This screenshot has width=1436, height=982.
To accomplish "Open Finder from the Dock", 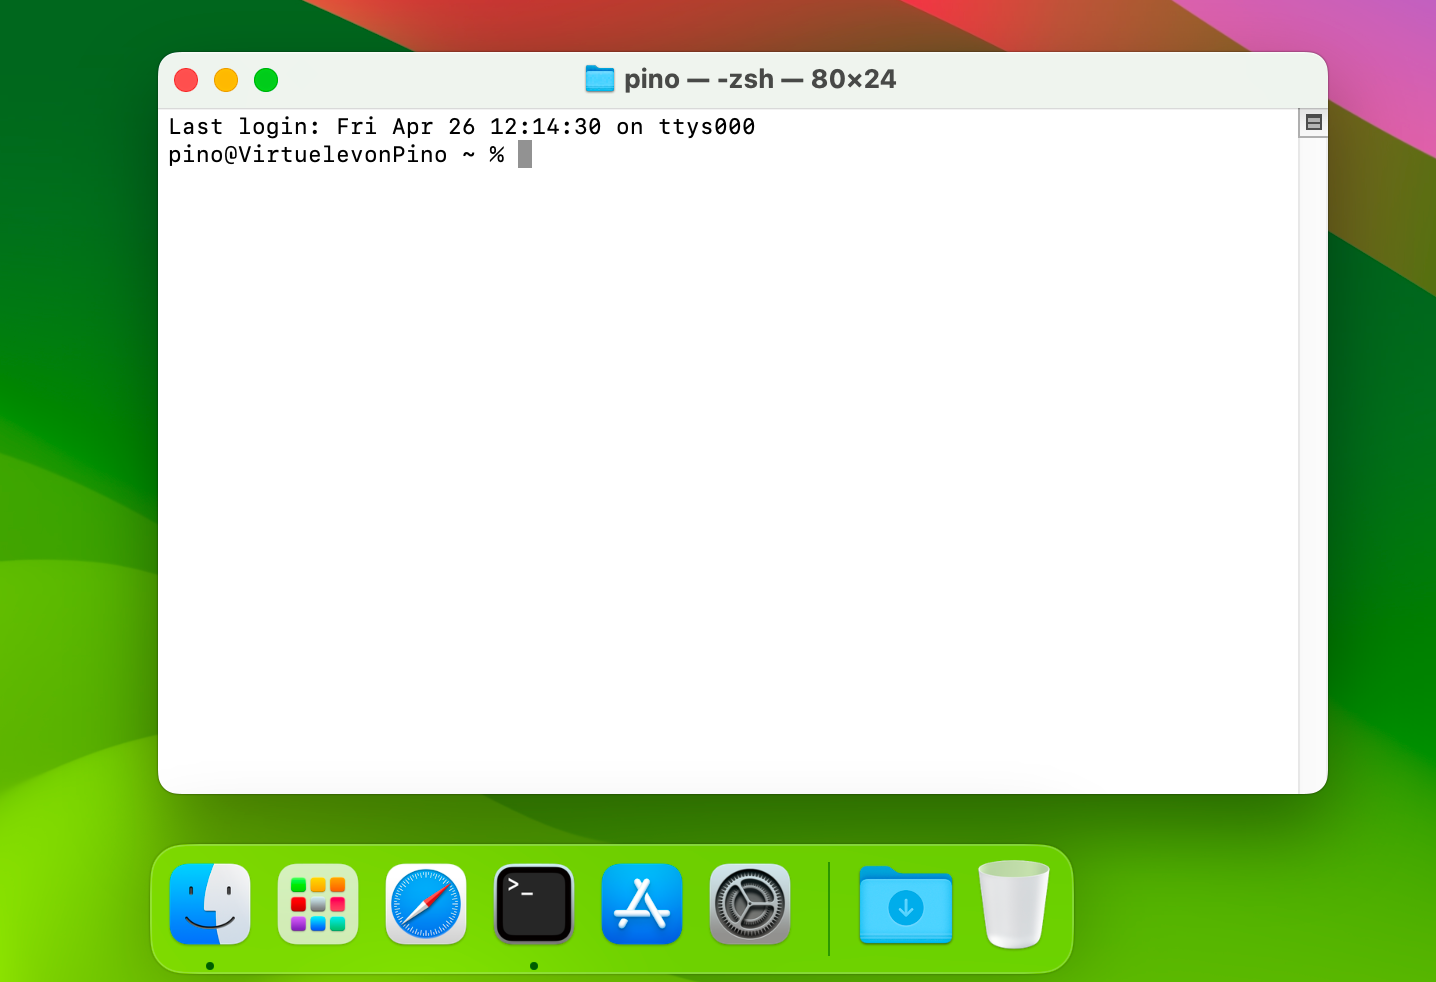I will (x=210, y=904).
